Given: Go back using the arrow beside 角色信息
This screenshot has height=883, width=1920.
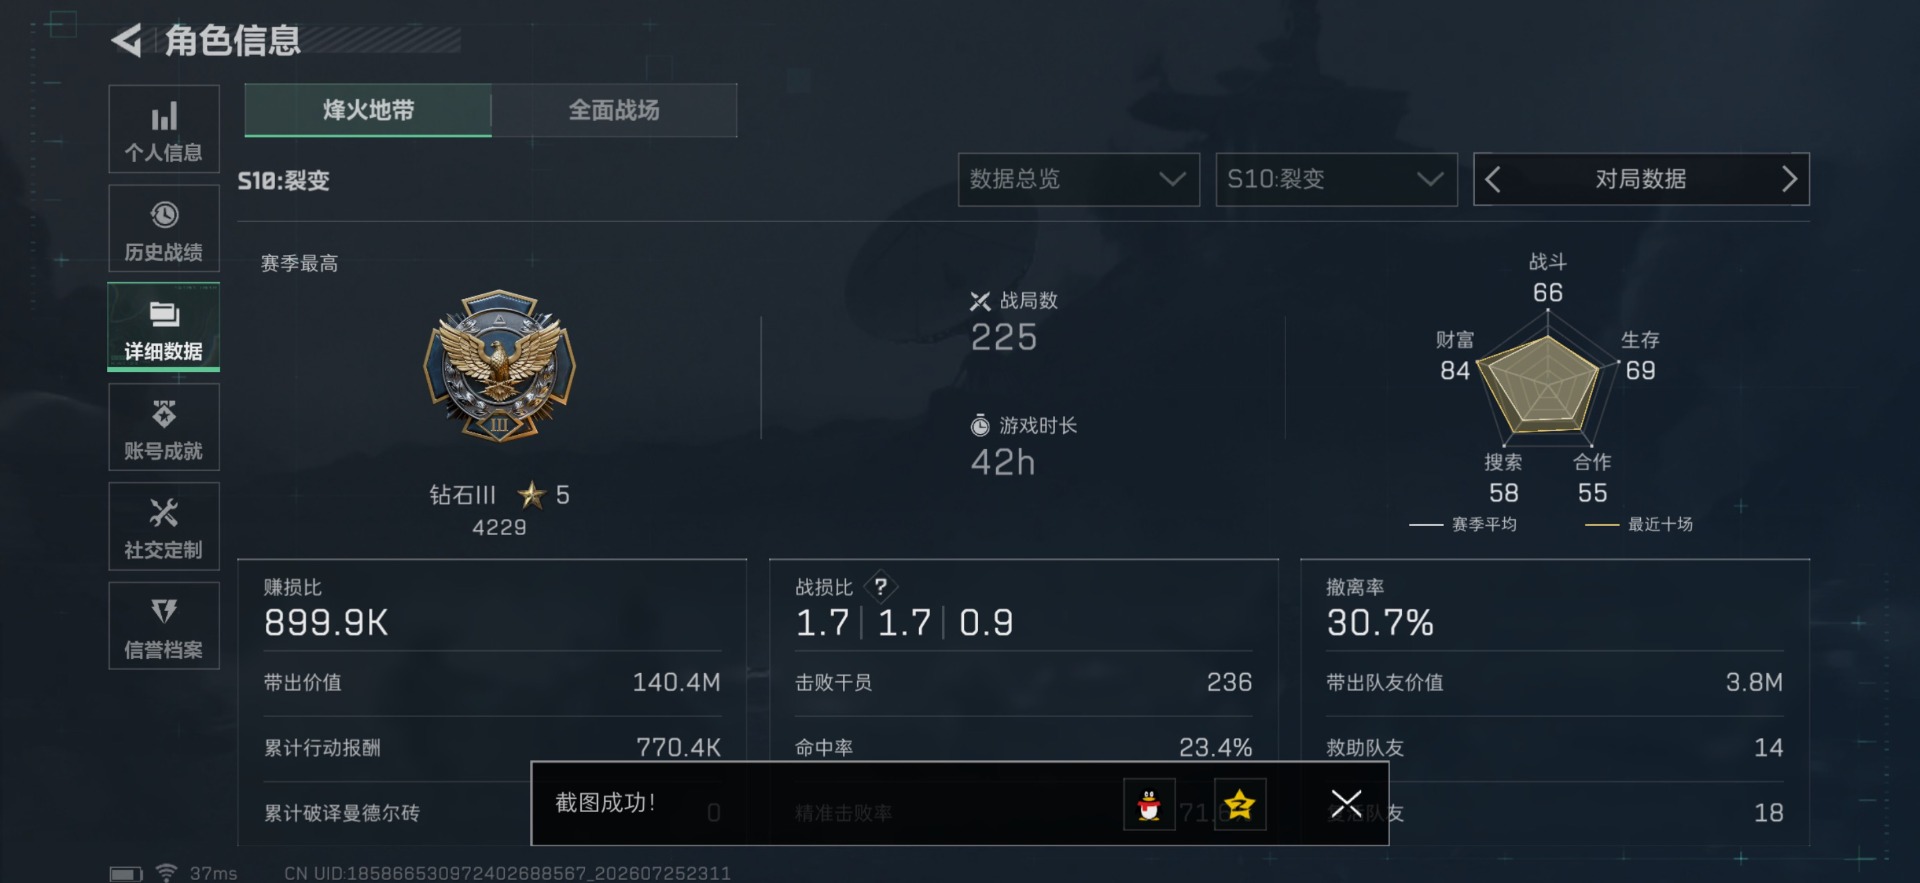Looking at the screenshot, I should [x=126, y=41].
